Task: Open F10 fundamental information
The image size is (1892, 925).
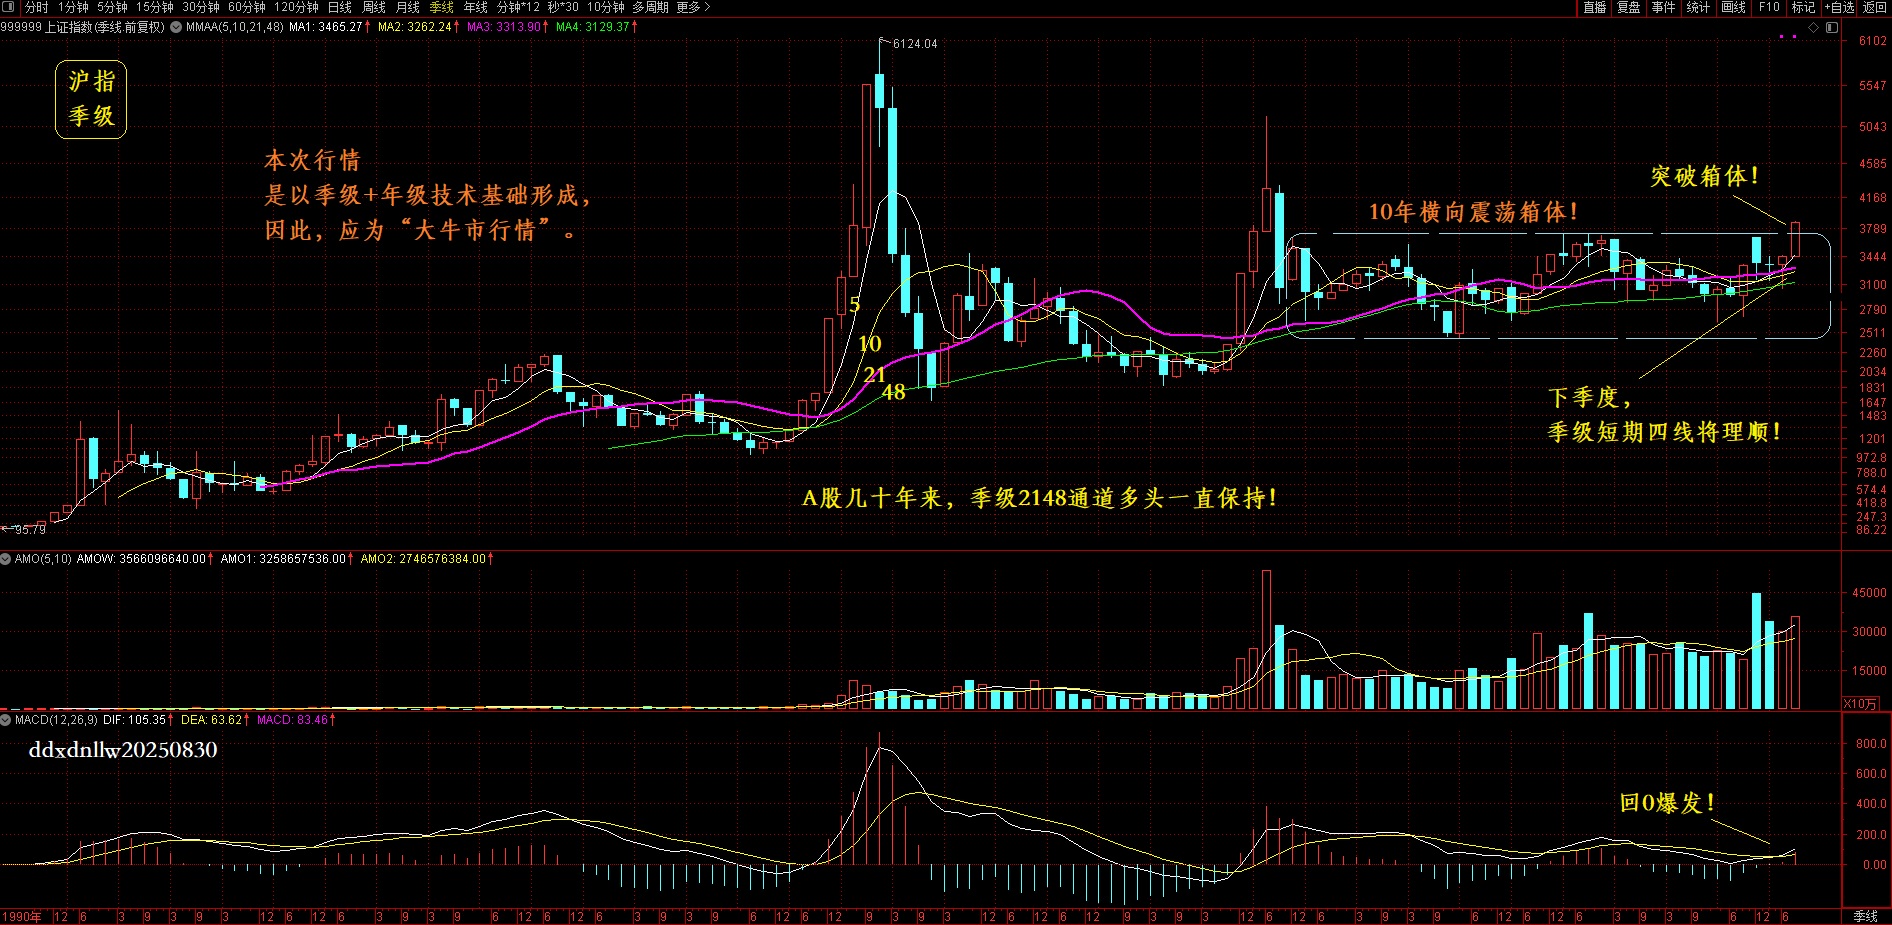Action: (1769, 8)
